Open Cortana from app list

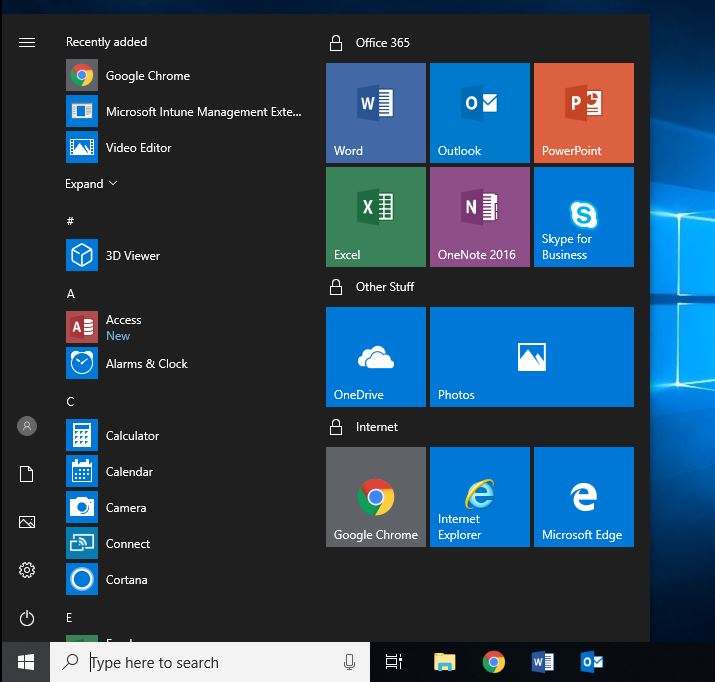(x=185, y=579)
